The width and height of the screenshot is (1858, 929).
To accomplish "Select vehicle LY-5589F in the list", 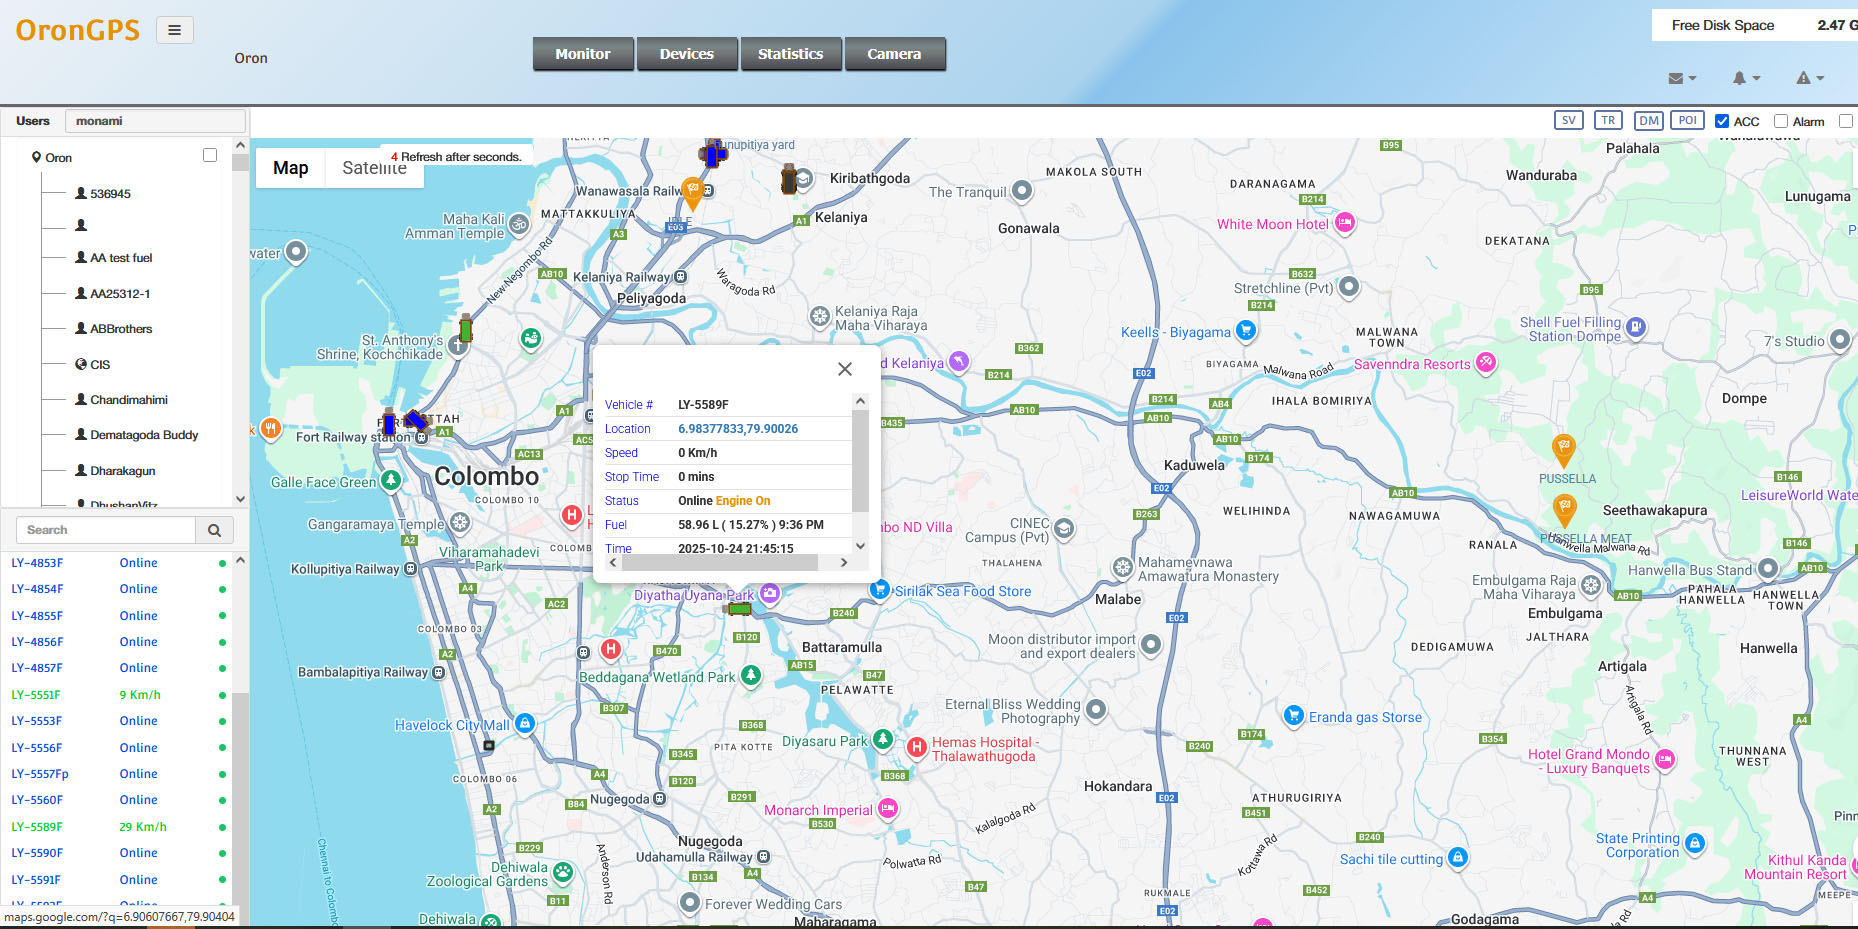I will 36,826.
